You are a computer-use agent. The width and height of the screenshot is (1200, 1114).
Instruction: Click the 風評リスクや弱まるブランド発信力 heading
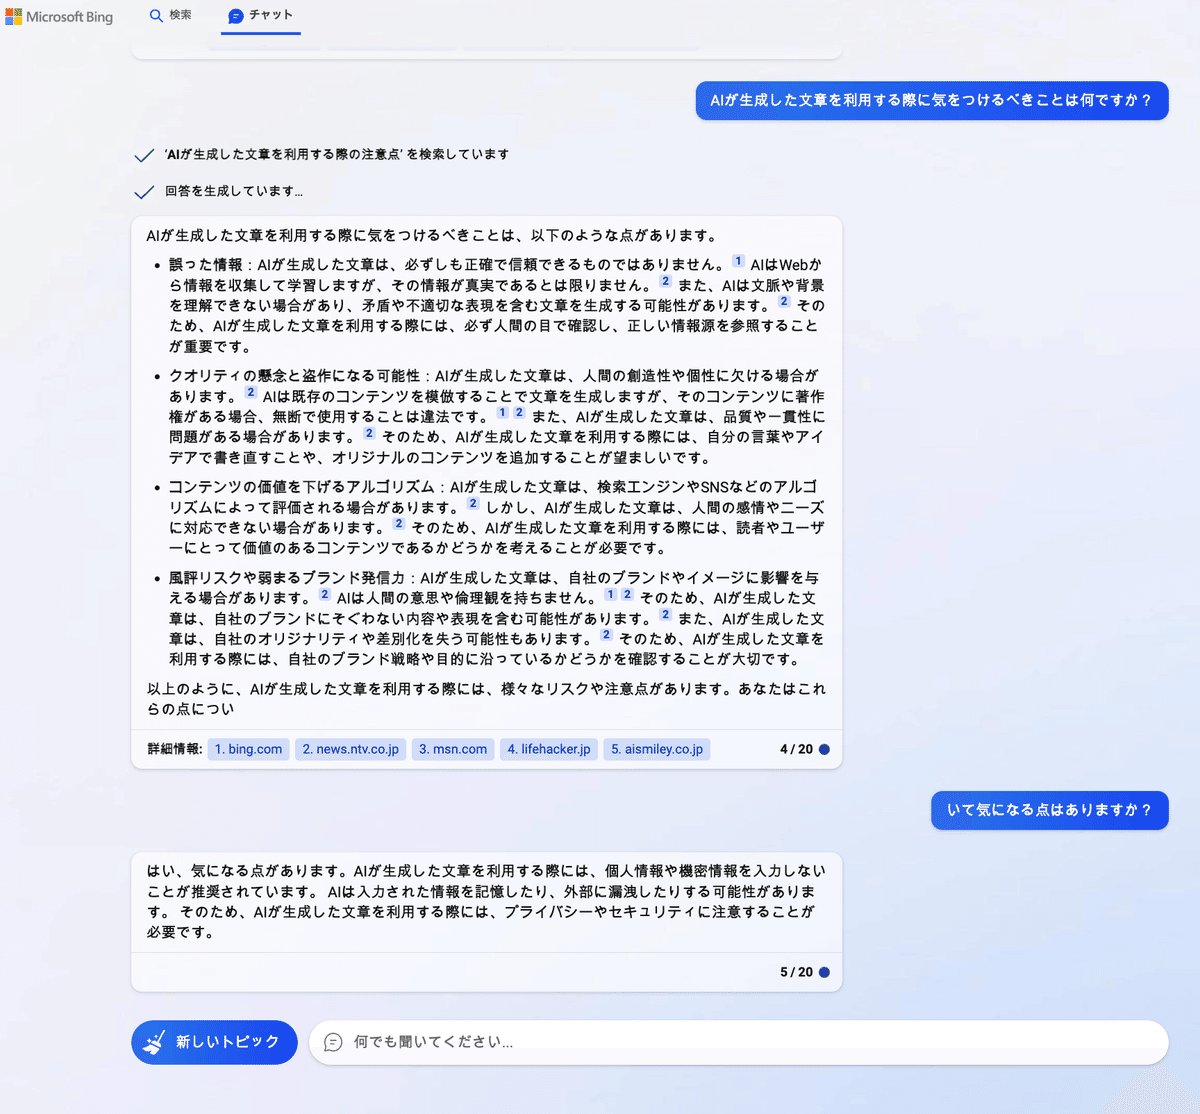click(x=287, y=578)
